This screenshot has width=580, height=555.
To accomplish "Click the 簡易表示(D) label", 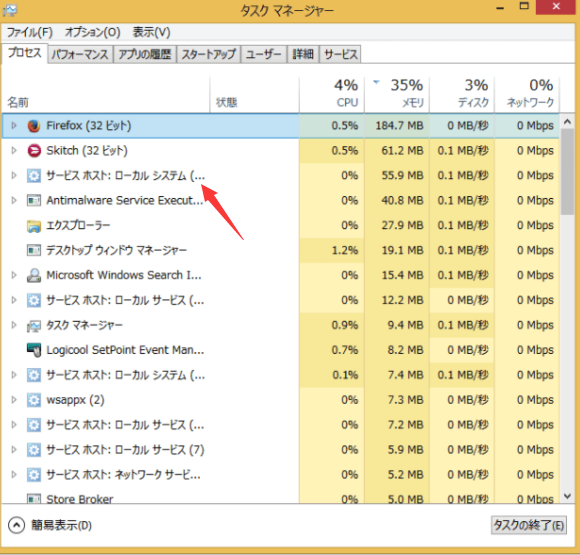I will [x=61, y=525].
